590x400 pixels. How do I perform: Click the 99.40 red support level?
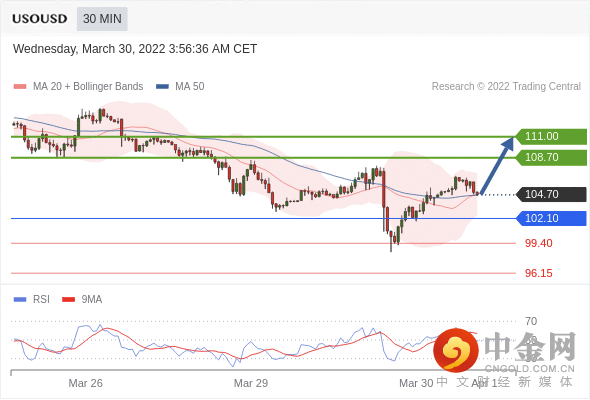(x=538, y=243)
